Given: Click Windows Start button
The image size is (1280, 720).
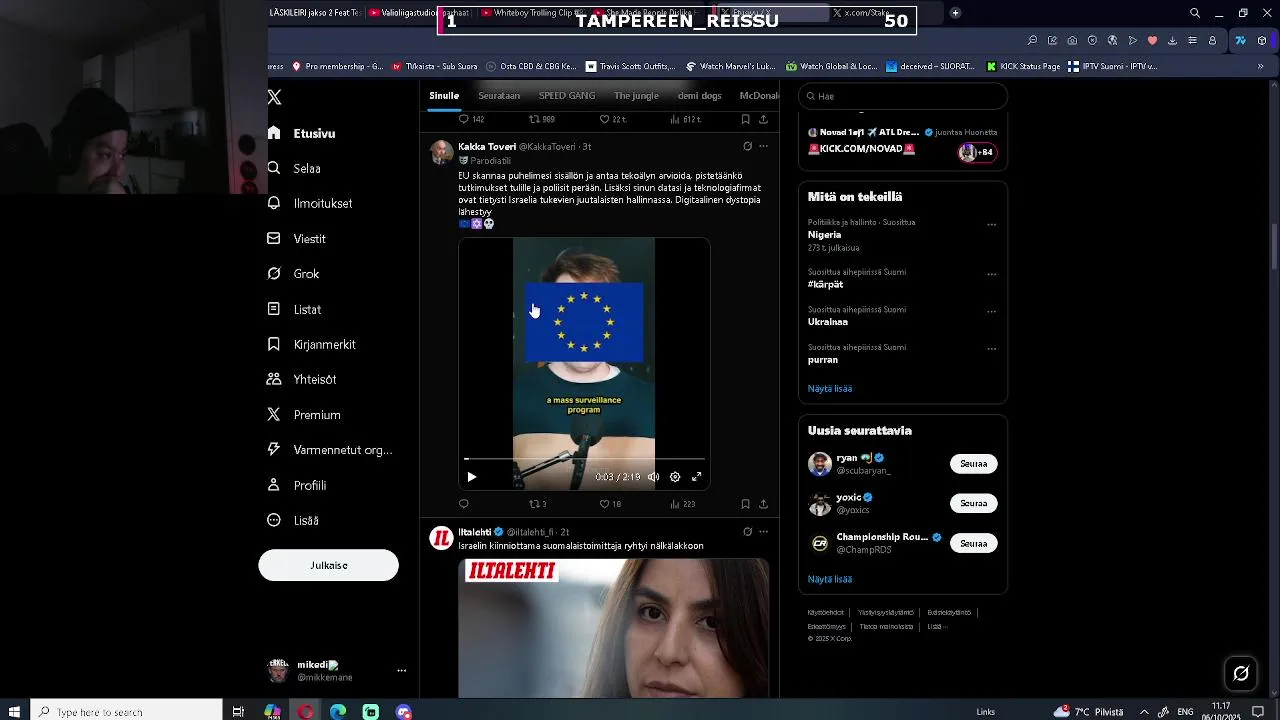Looking at the screenshot, I should 14,711.
